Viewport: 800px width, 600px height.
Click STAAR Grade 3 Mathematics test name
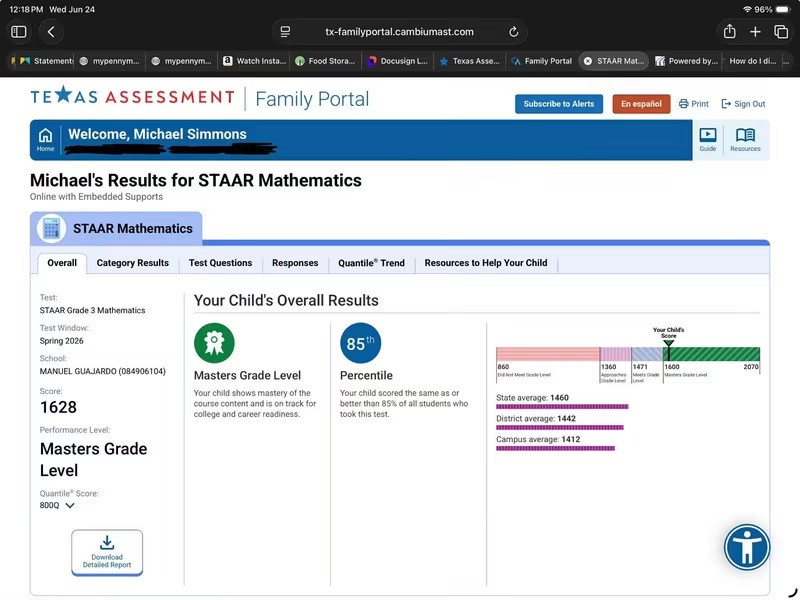coord(92,310)
